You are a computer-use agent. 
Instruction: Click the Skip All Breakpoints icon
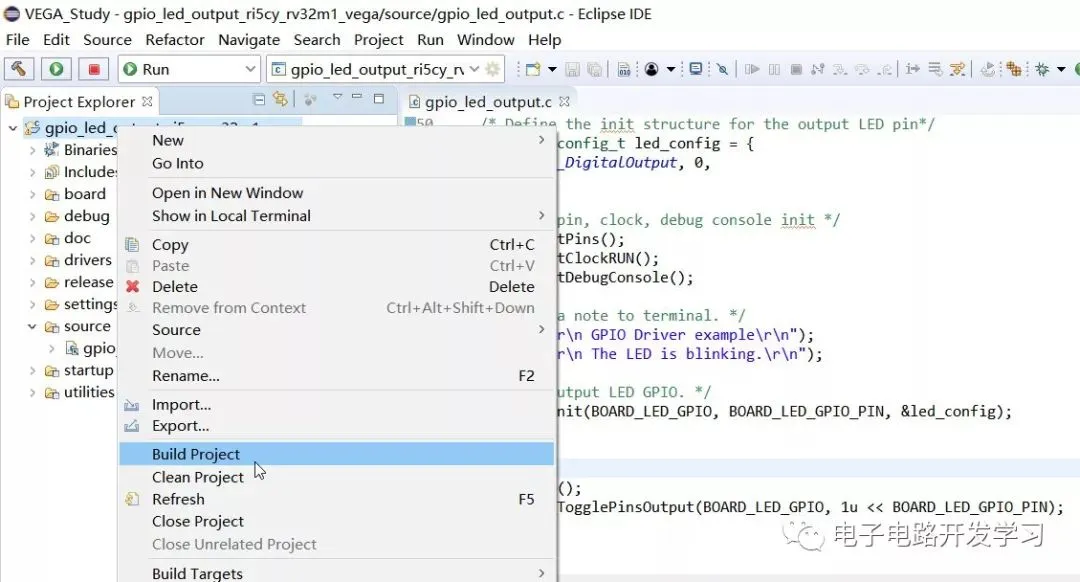pyautogui.click(x=722, y=69)
